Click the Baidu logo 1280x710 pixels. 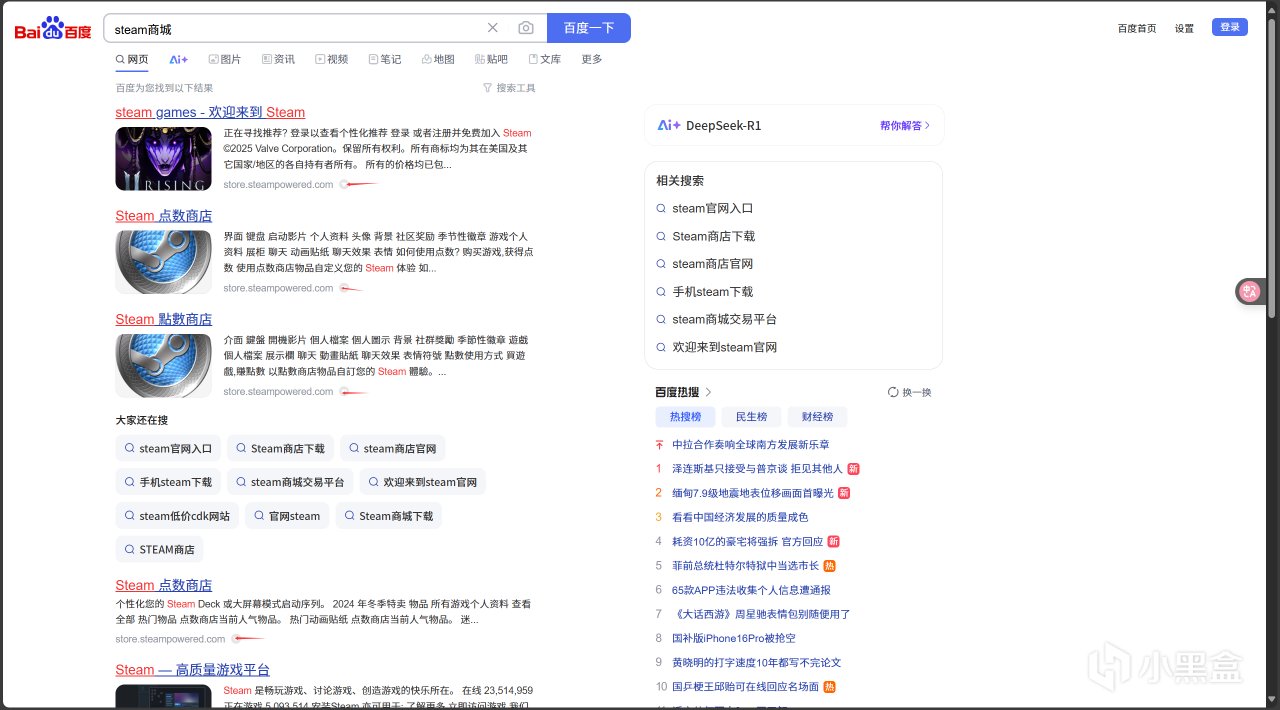(52, 29)
